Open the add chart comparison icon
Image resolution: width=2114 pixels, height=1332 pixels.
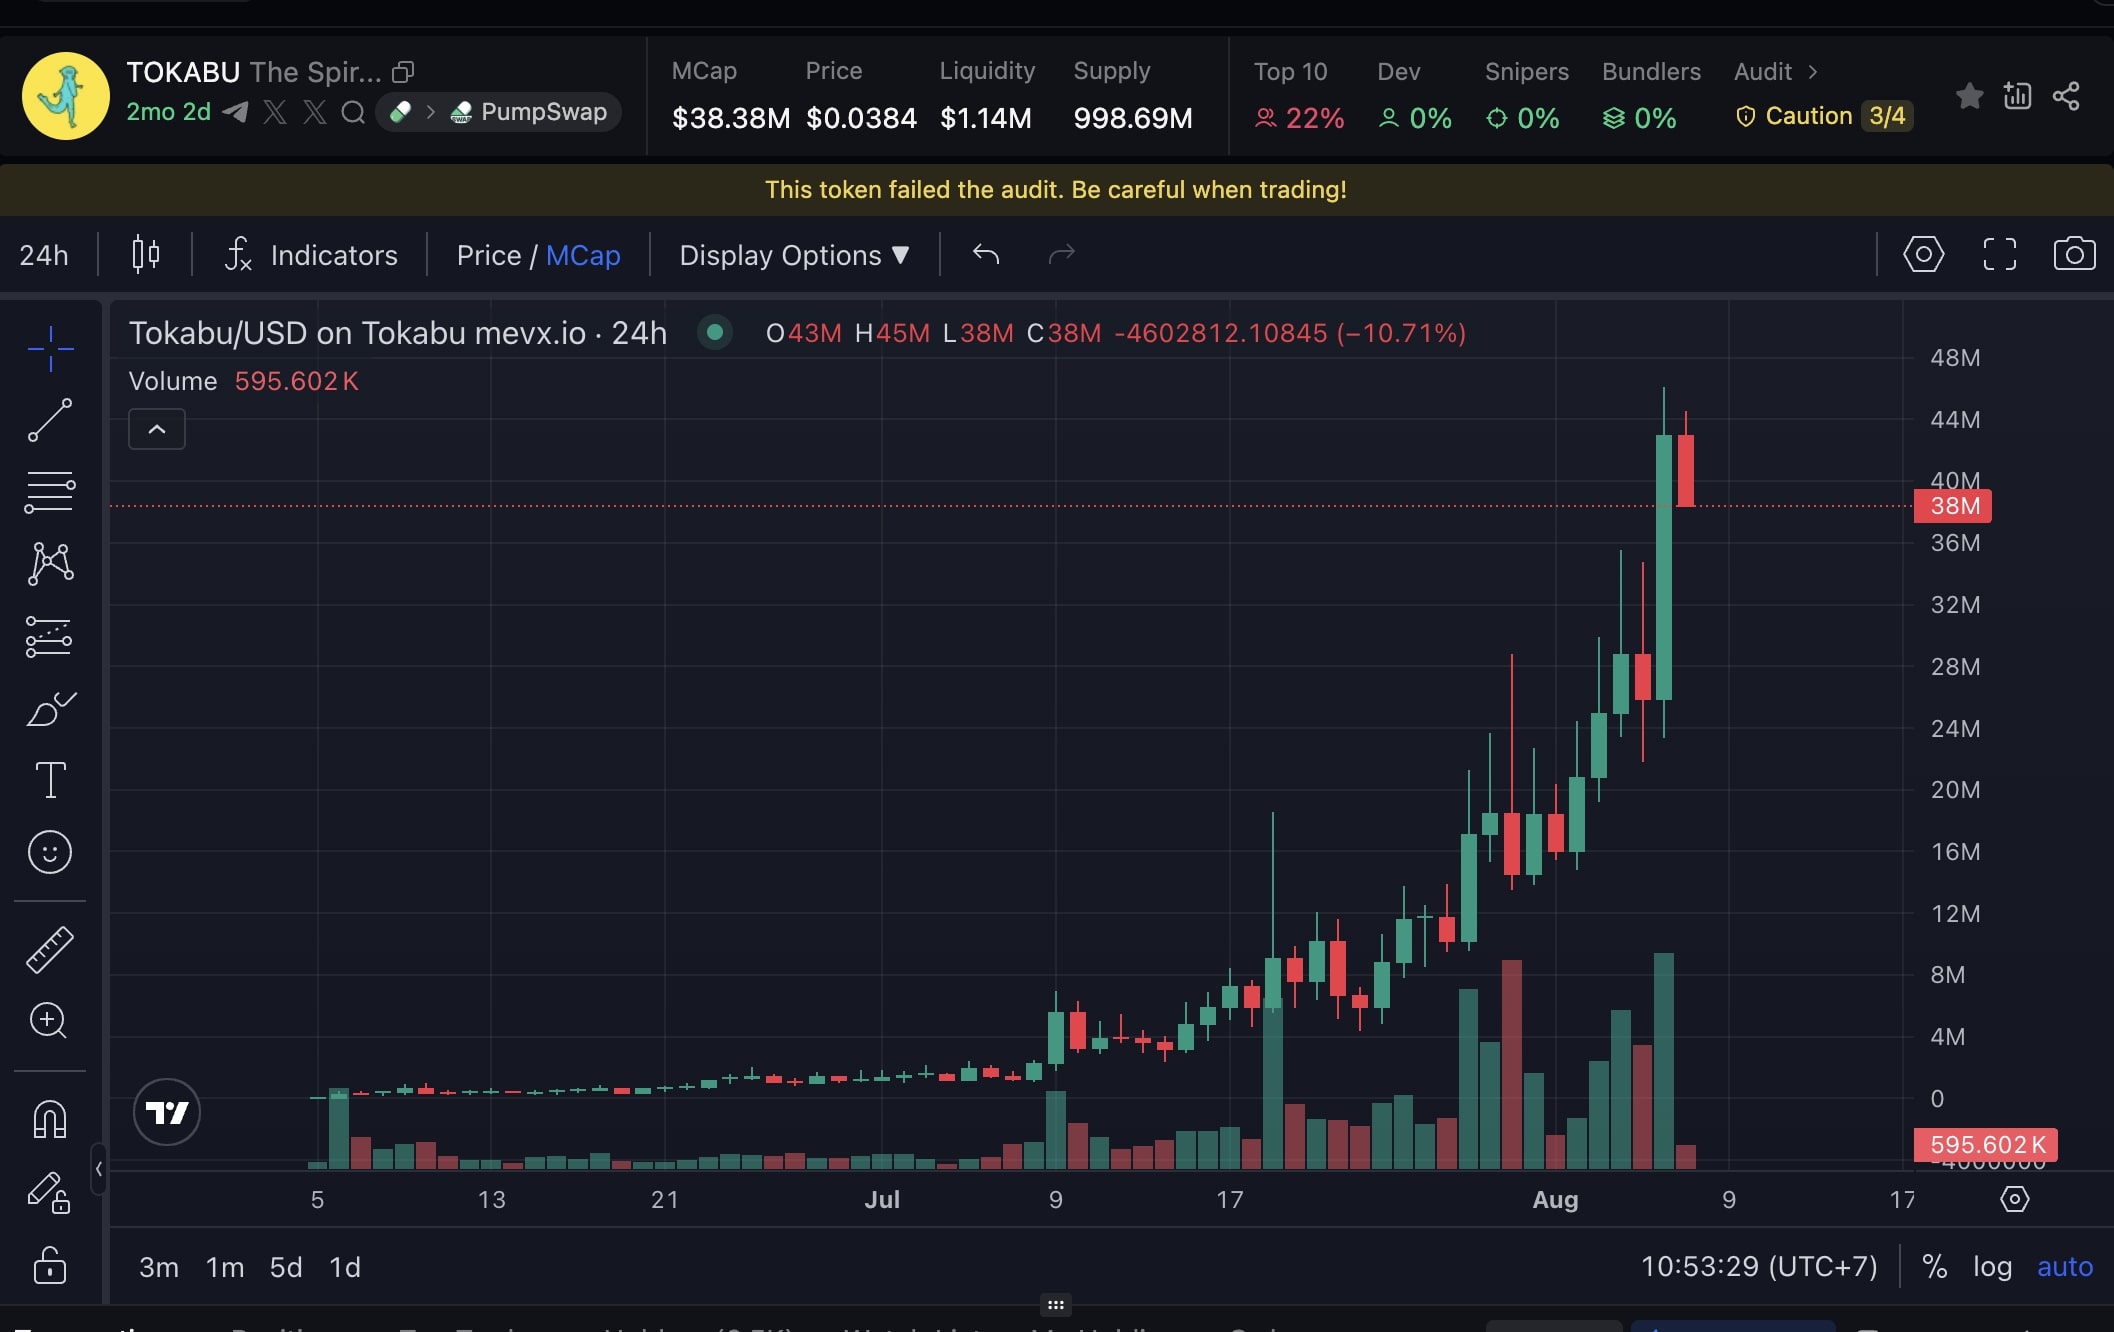tap(2017, 96)
